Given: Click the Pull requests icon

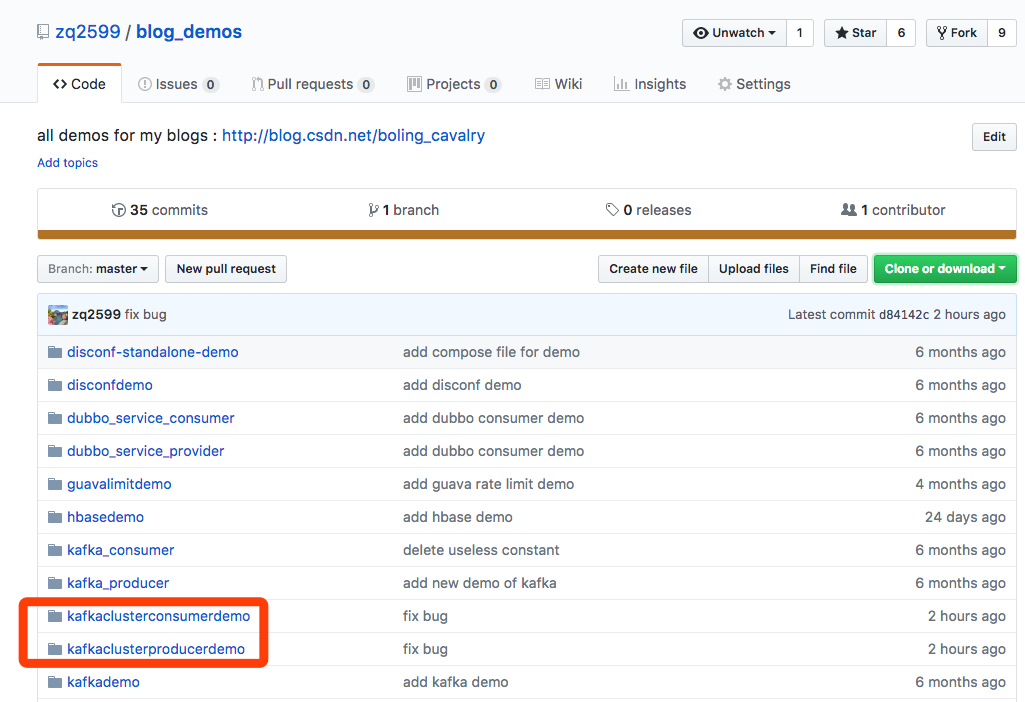Looking at the screenshot, I should (x=258, y=84).
